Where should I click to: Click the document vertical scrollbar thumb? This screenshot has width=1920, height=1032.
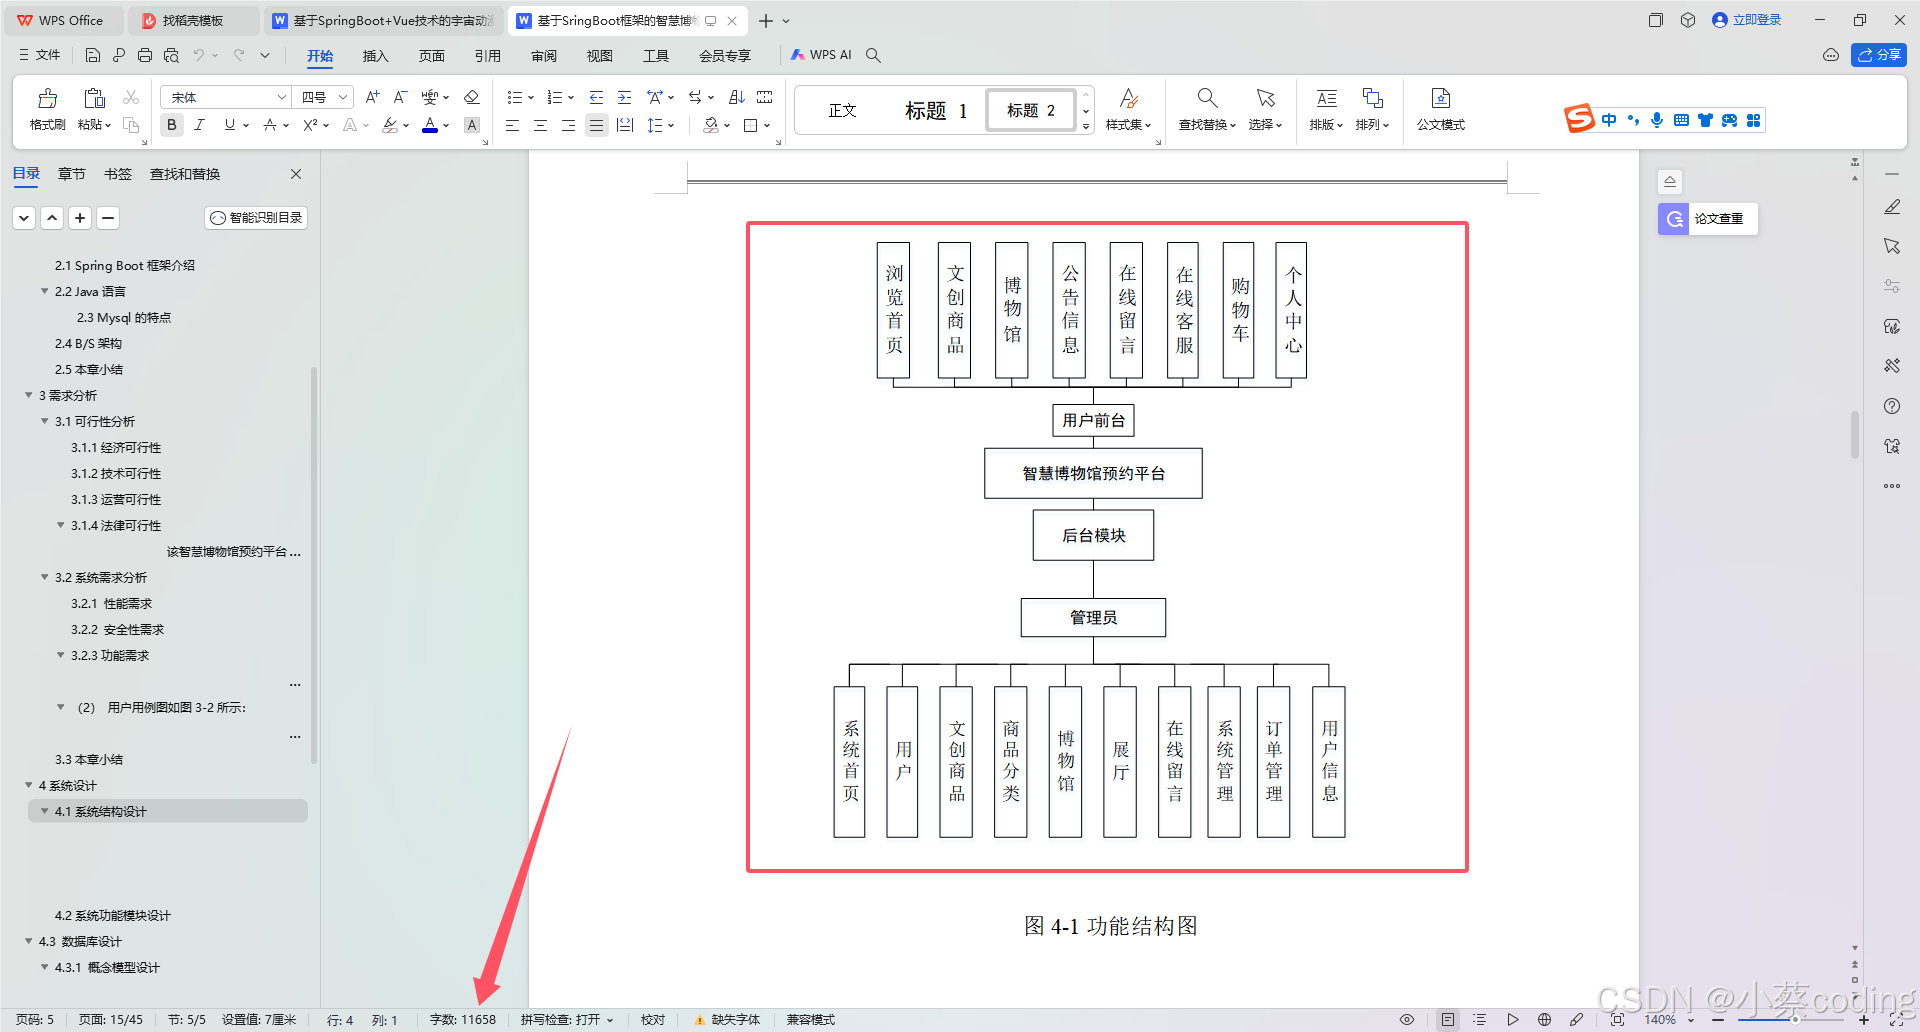[x=1854, y=434]
